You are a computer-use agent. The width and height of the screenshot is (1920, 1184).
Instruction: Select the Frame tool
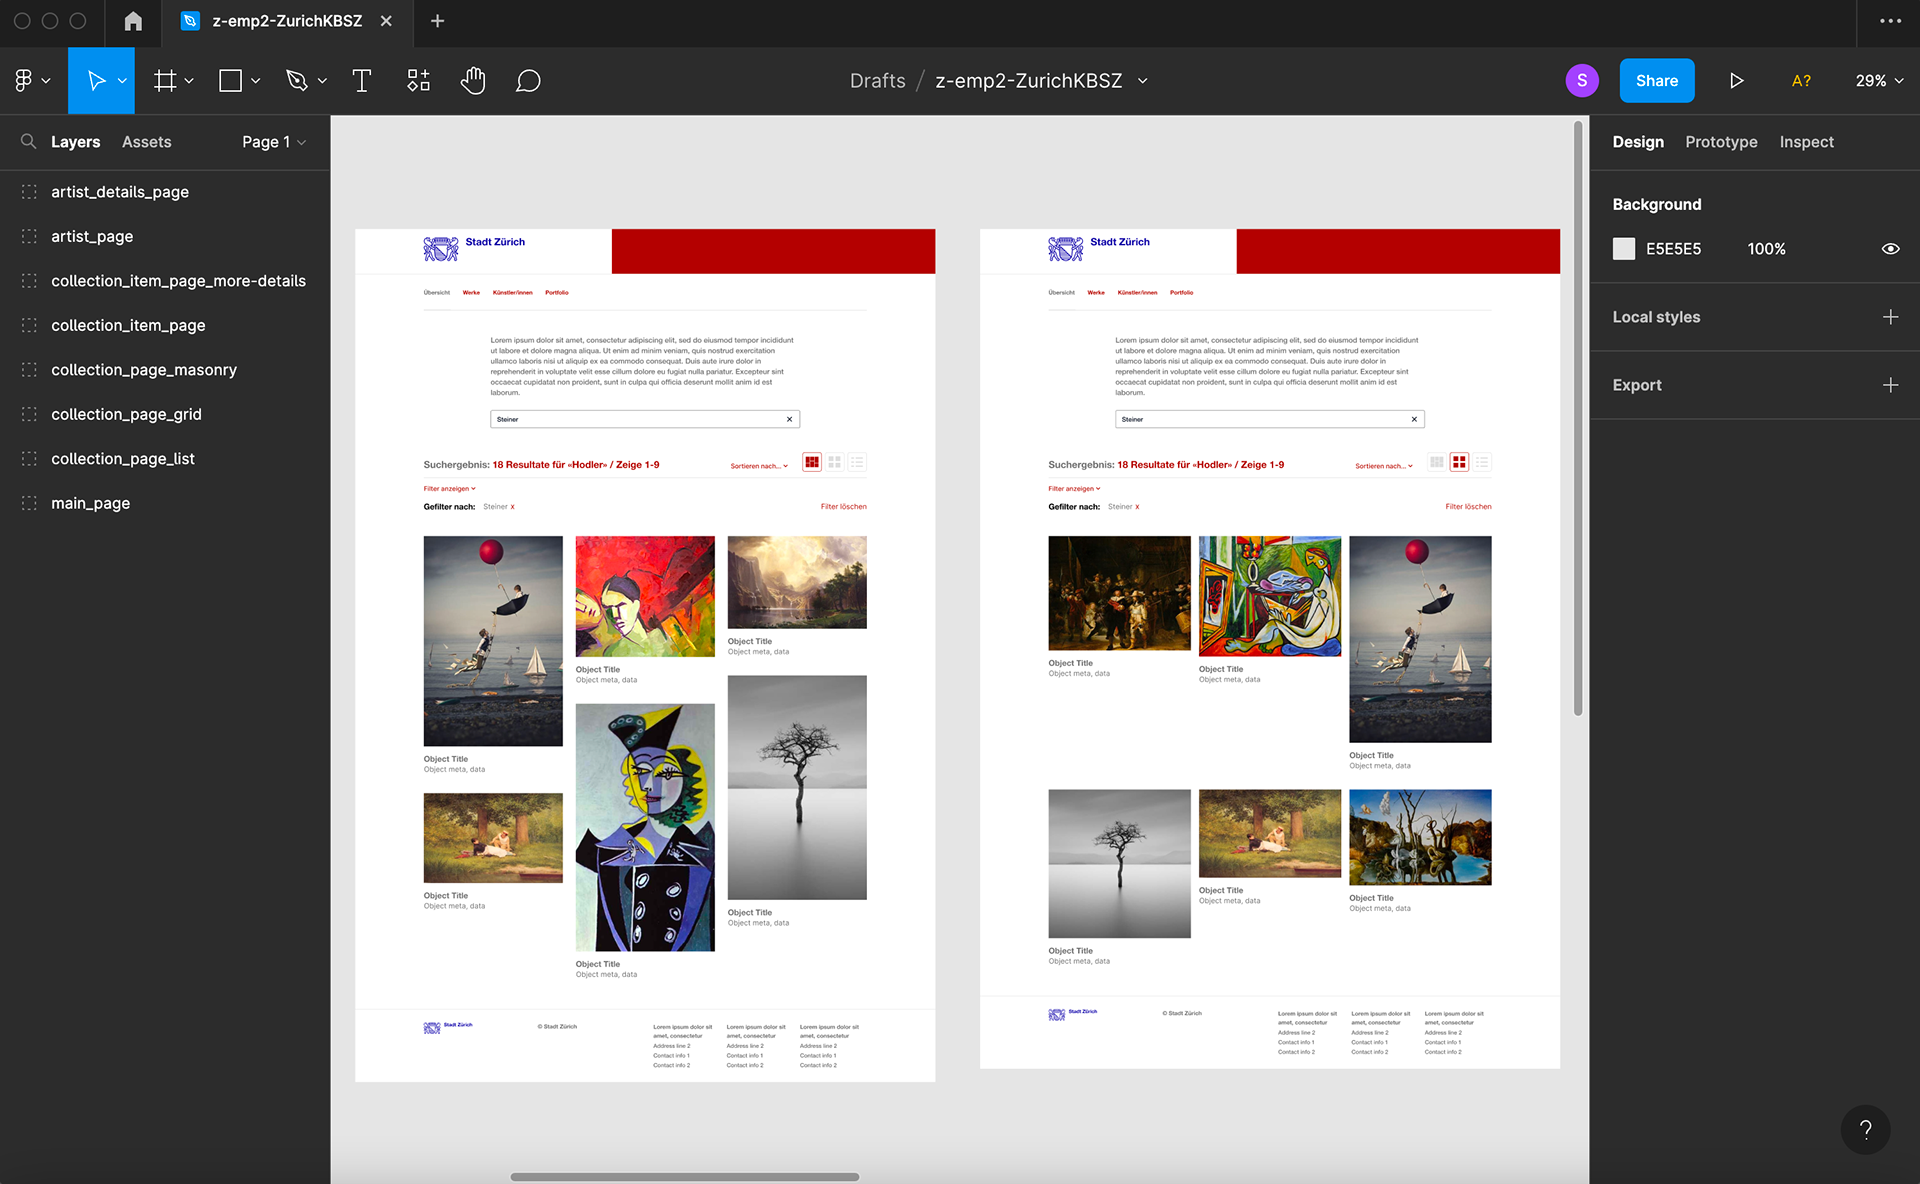(165, 81)
